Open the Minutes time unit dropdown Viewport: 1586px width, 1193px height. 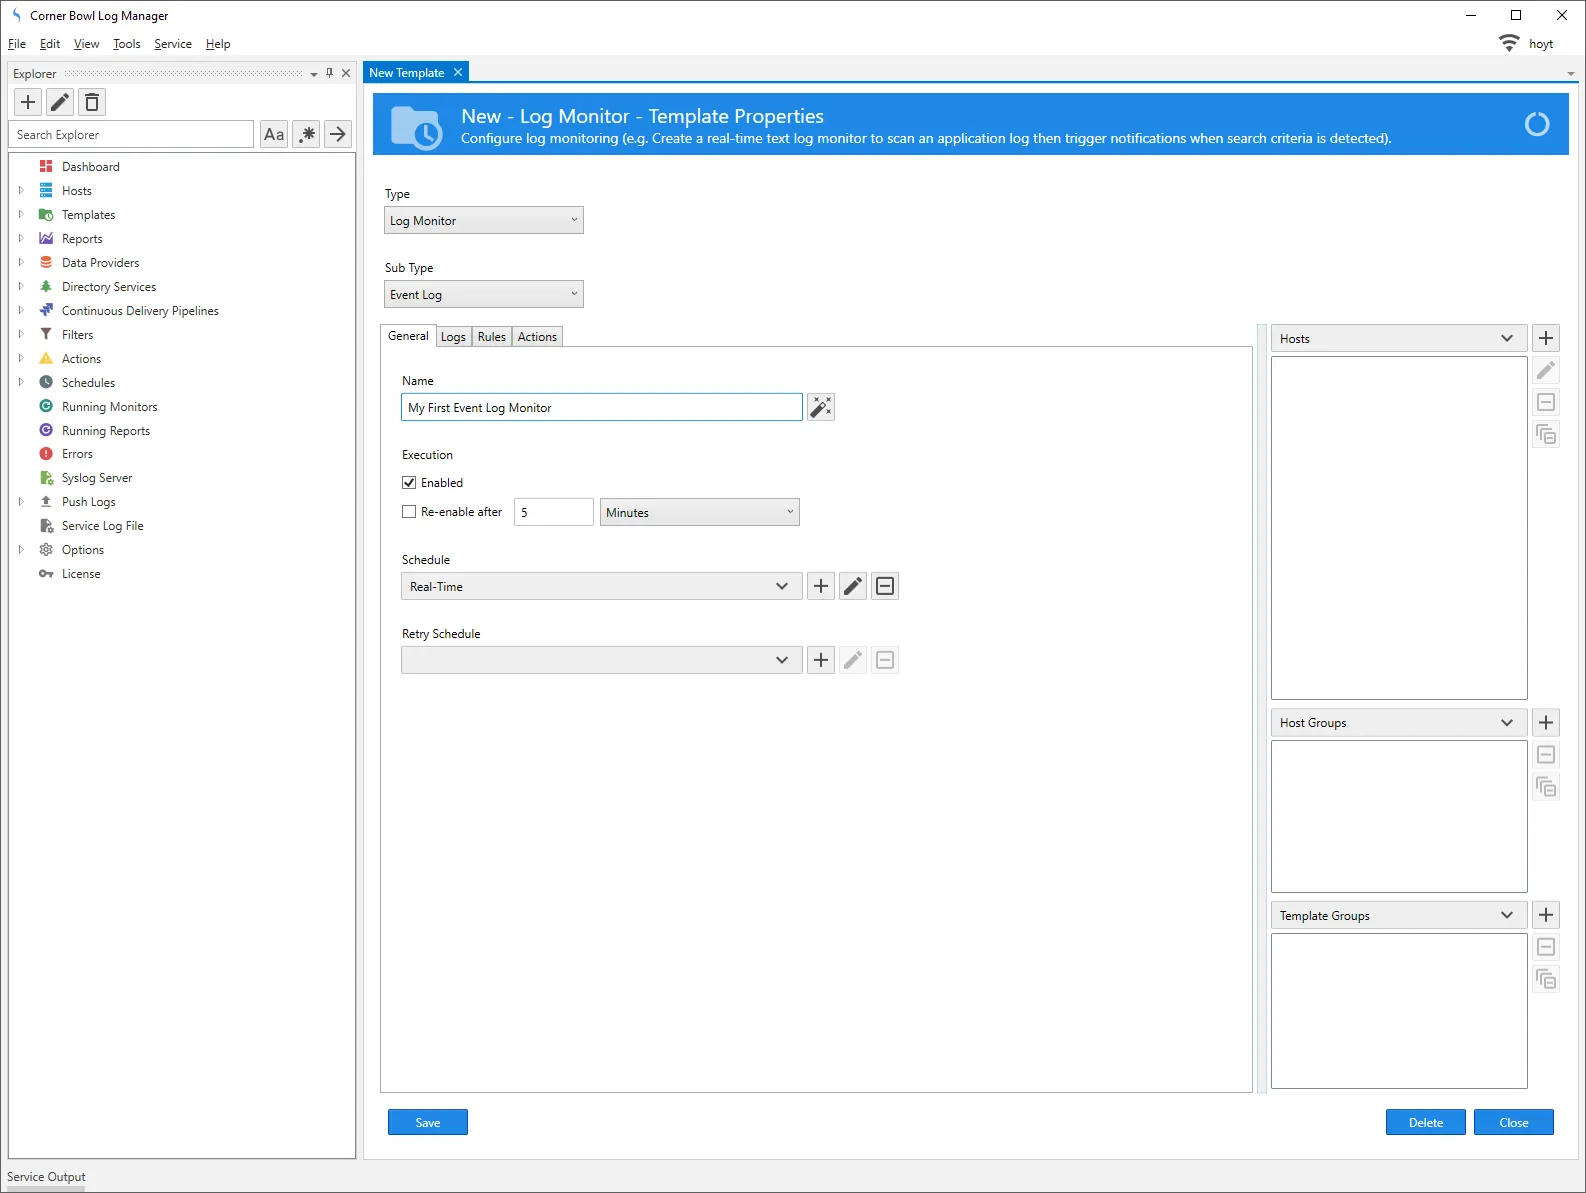[699, 513]
